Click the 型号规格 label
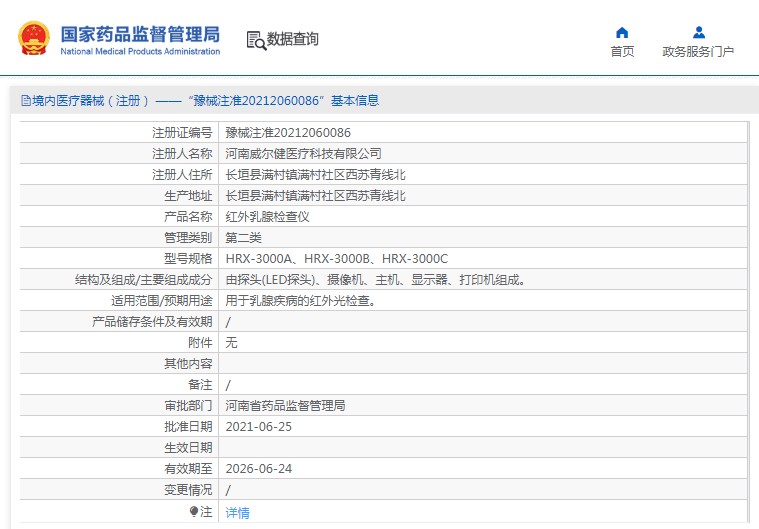Viewport: 759px width, 529px height. pyautogui.click(x=188, y=259)
